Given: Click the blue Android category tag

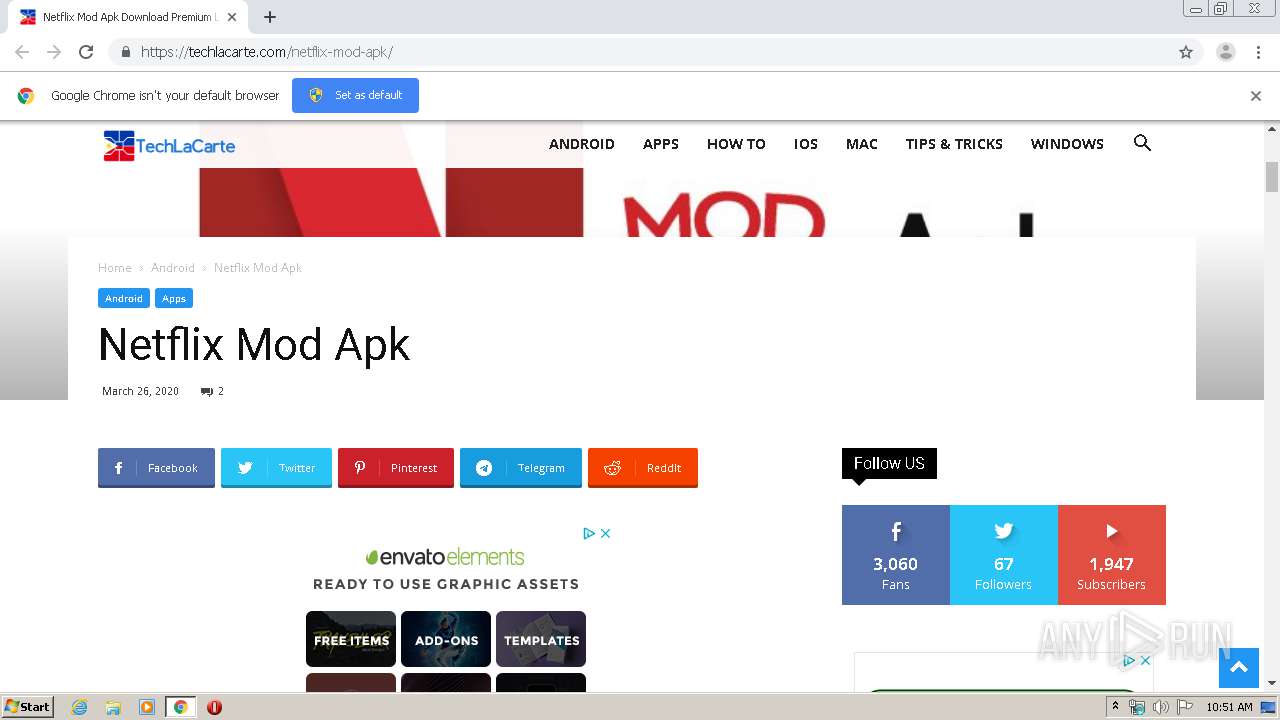Looking at the screenshot, I should [124, 298].
